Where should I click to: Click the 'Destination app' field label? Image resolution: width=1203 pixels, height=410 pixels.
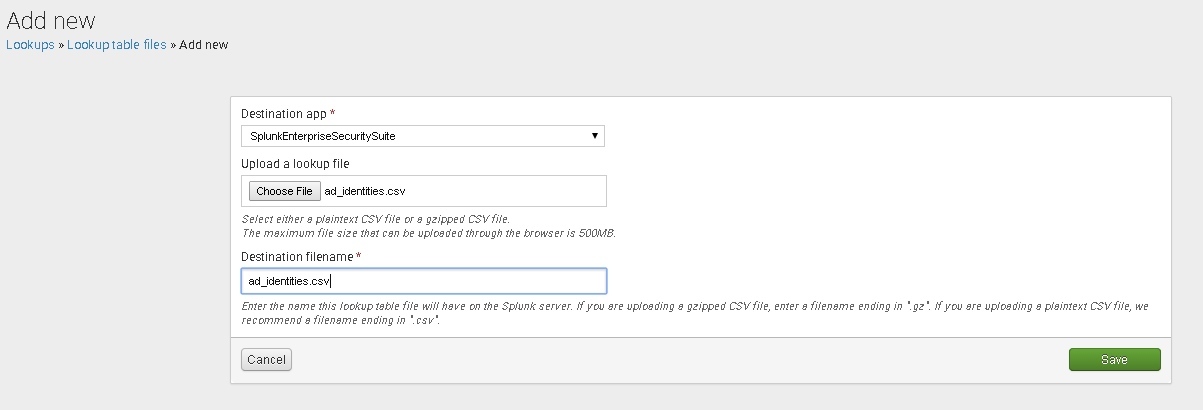284,114
